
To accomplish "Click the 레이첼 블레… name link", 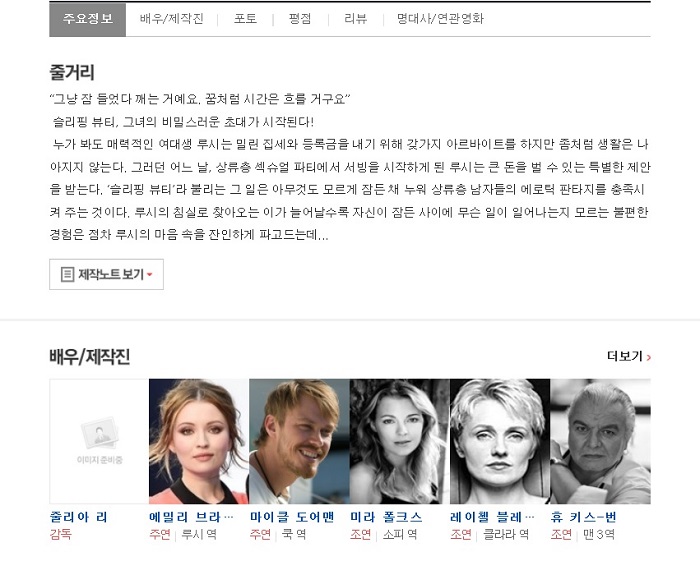I will pos(492,517).
